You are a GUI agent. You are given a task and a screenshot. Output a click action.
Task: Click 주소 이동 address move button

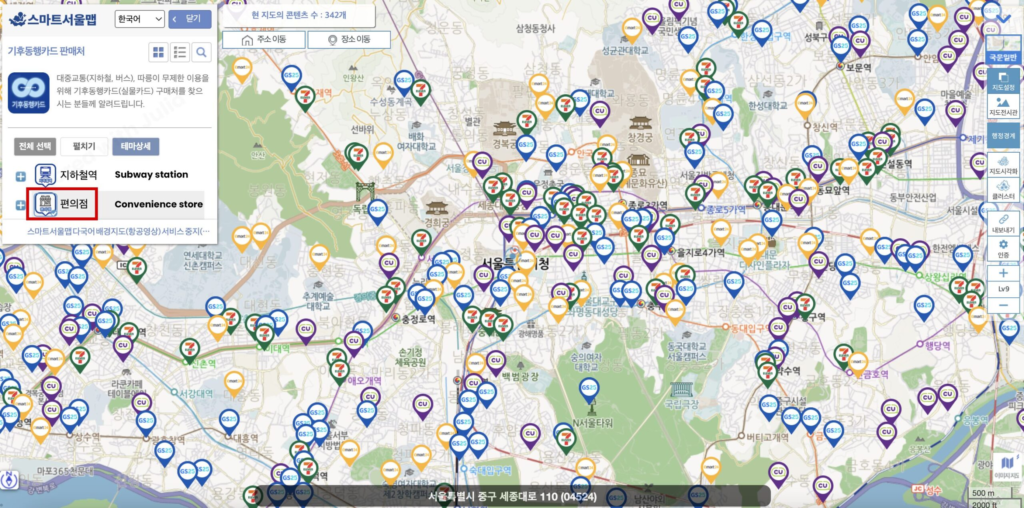pos(263,39)
